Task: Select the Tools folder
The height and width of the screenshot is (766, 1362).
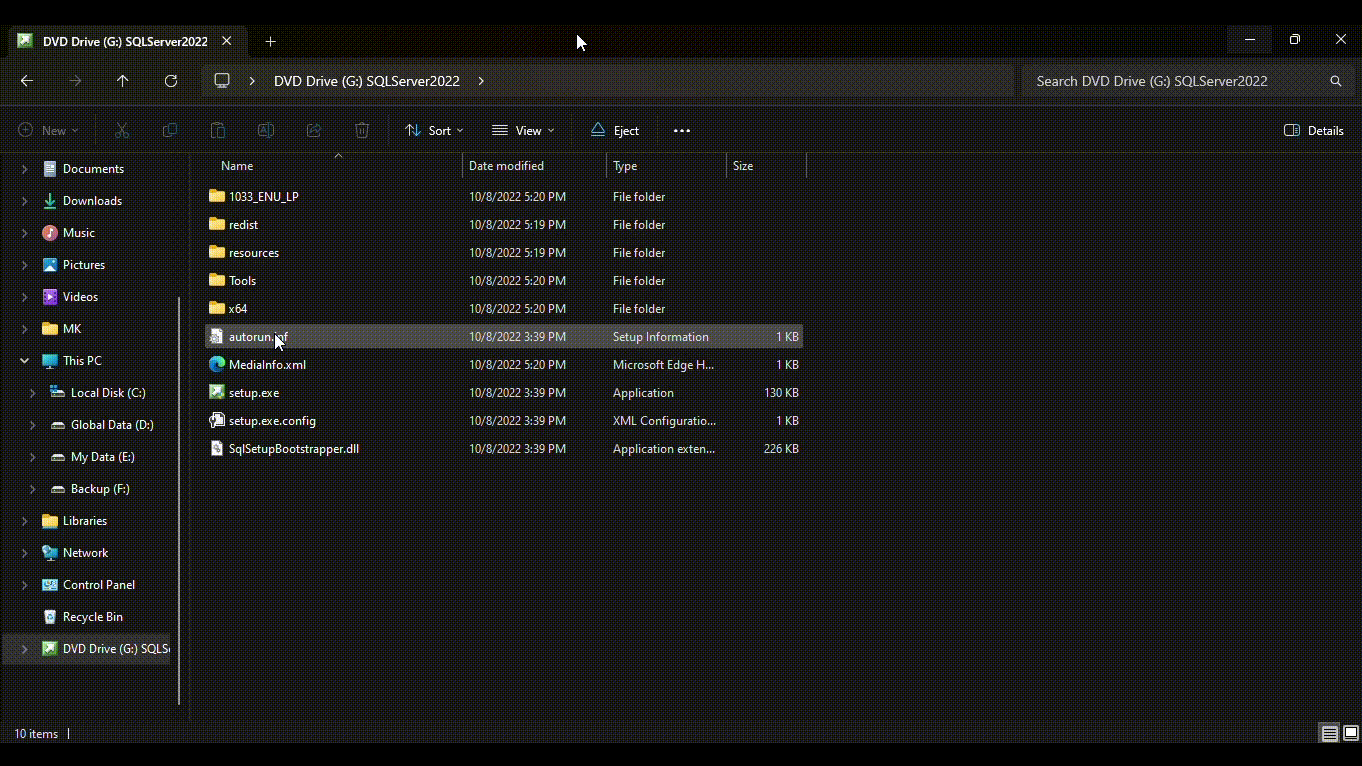Action: click(504, 280)
